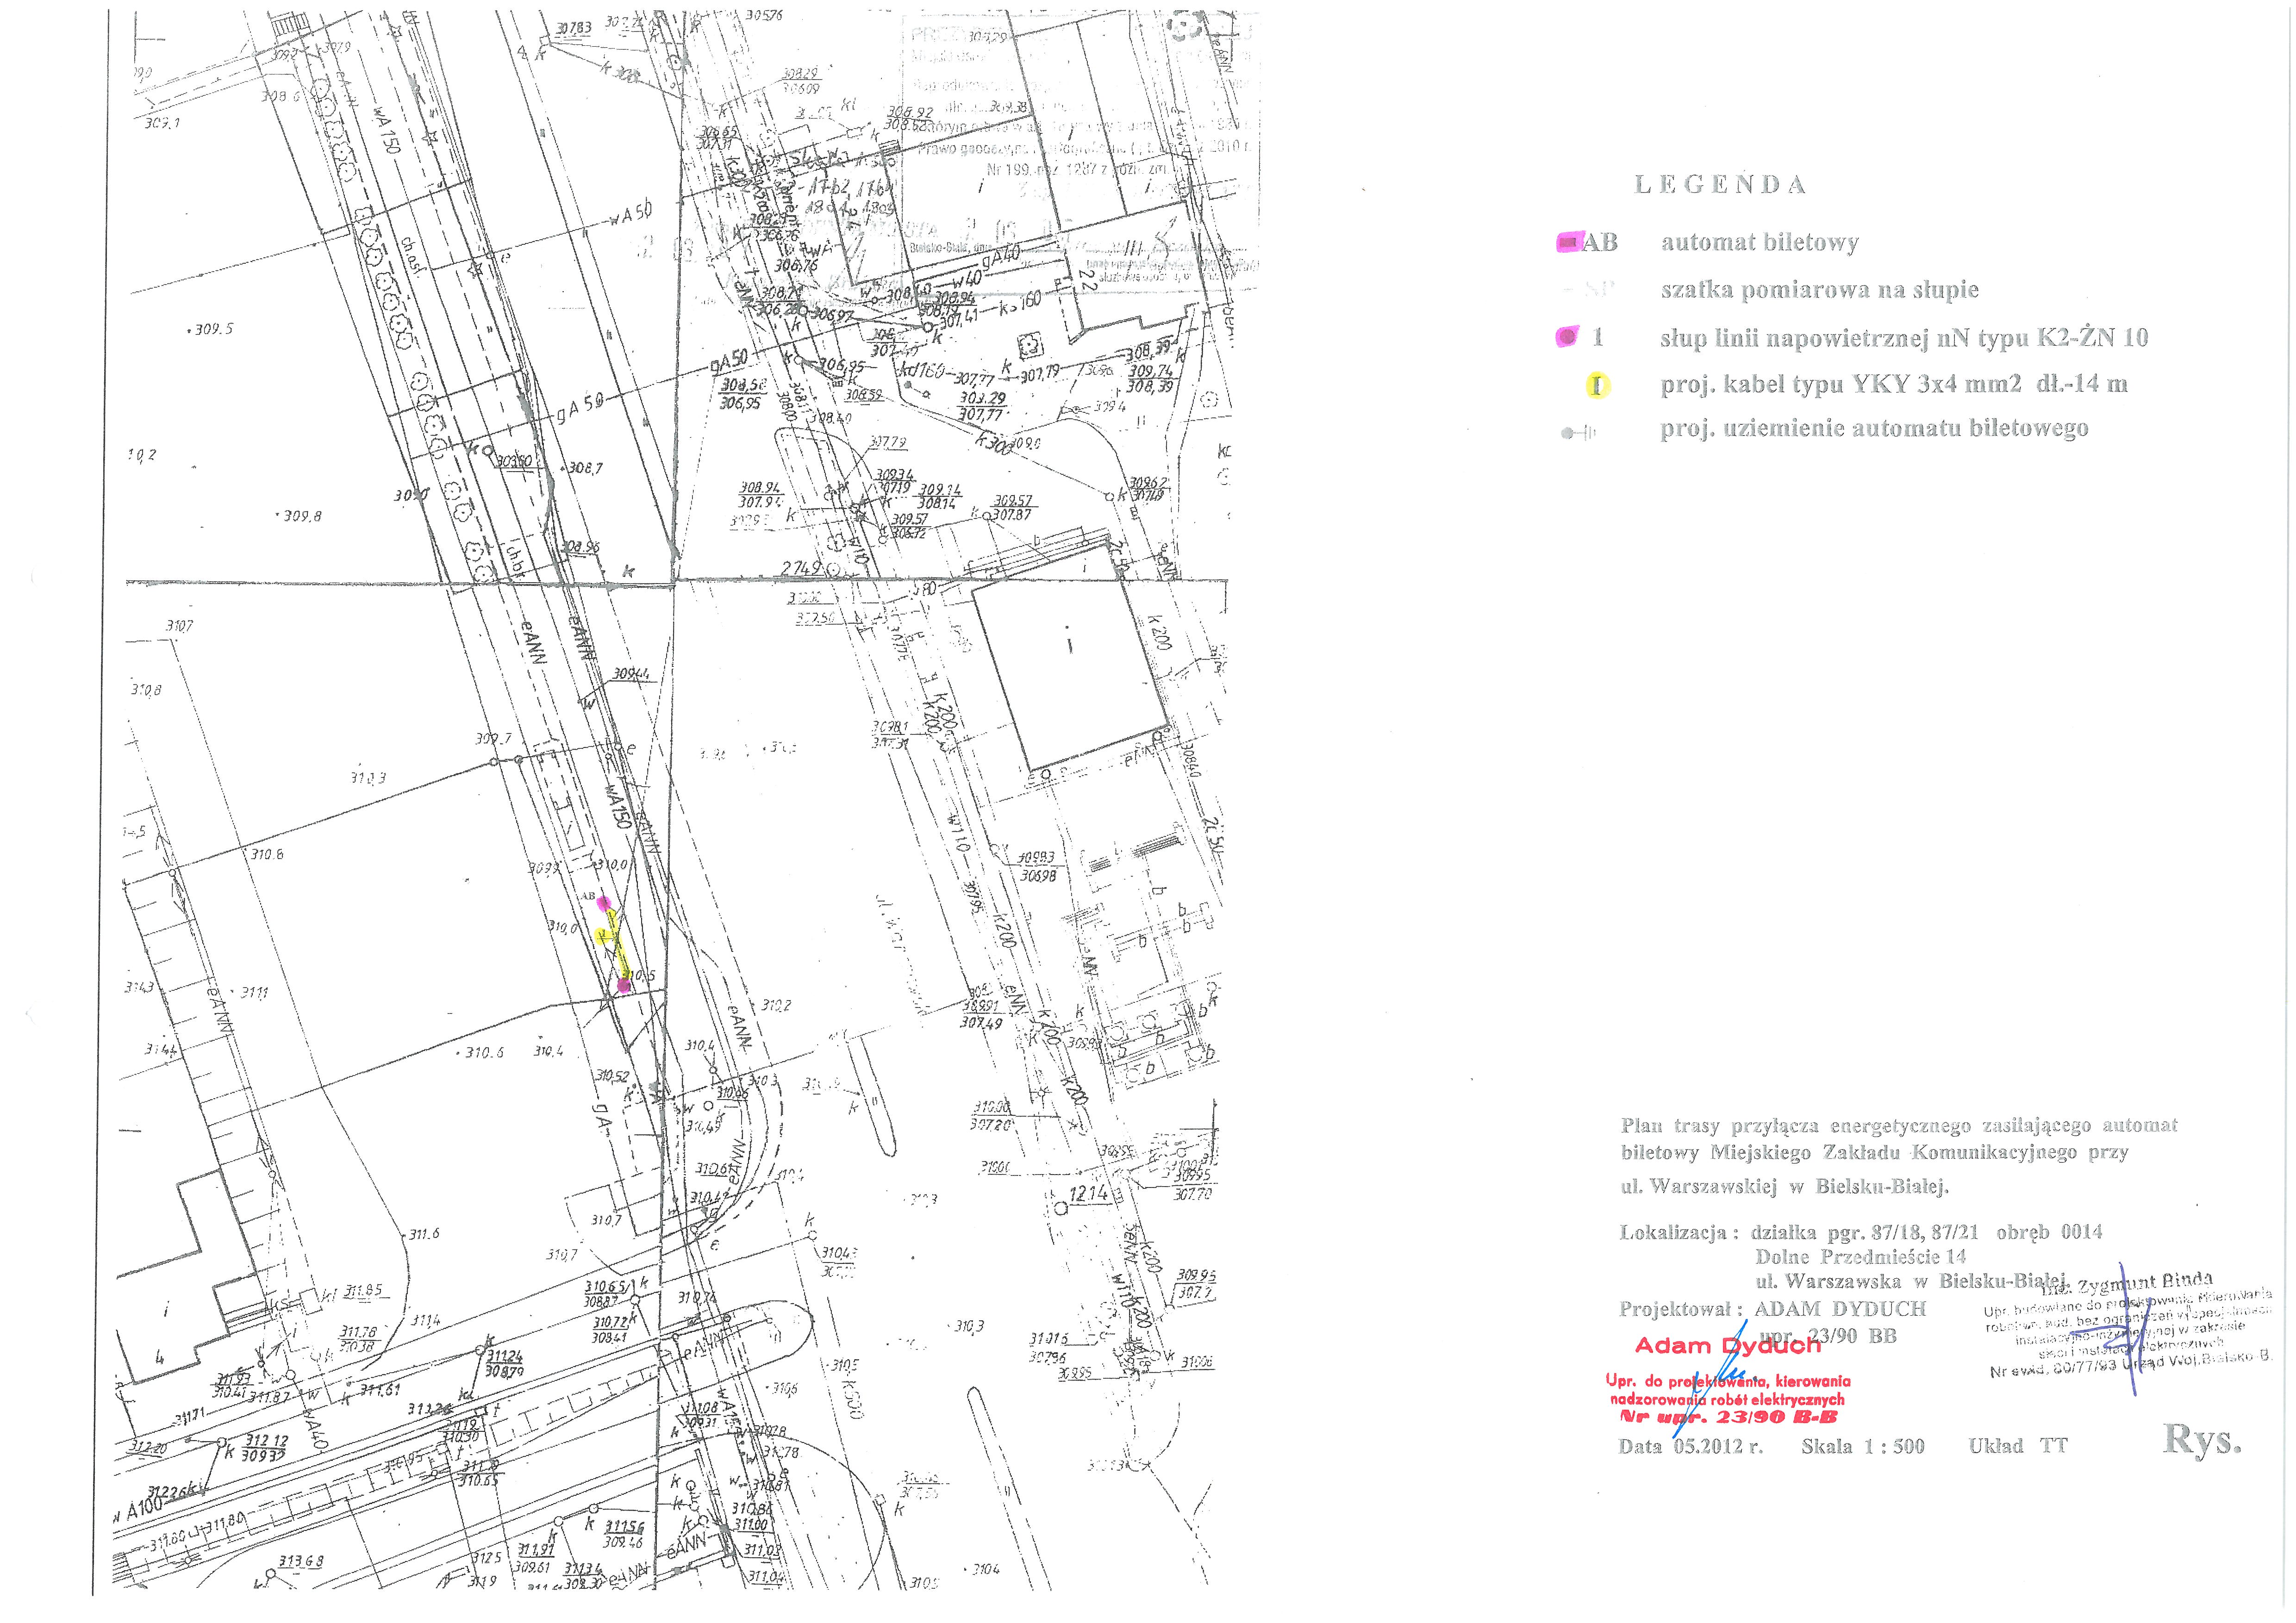Click 'Projektował : ADAM DYDUCH' line
The image size is (2296, 1623).
coord(1772,1309)
